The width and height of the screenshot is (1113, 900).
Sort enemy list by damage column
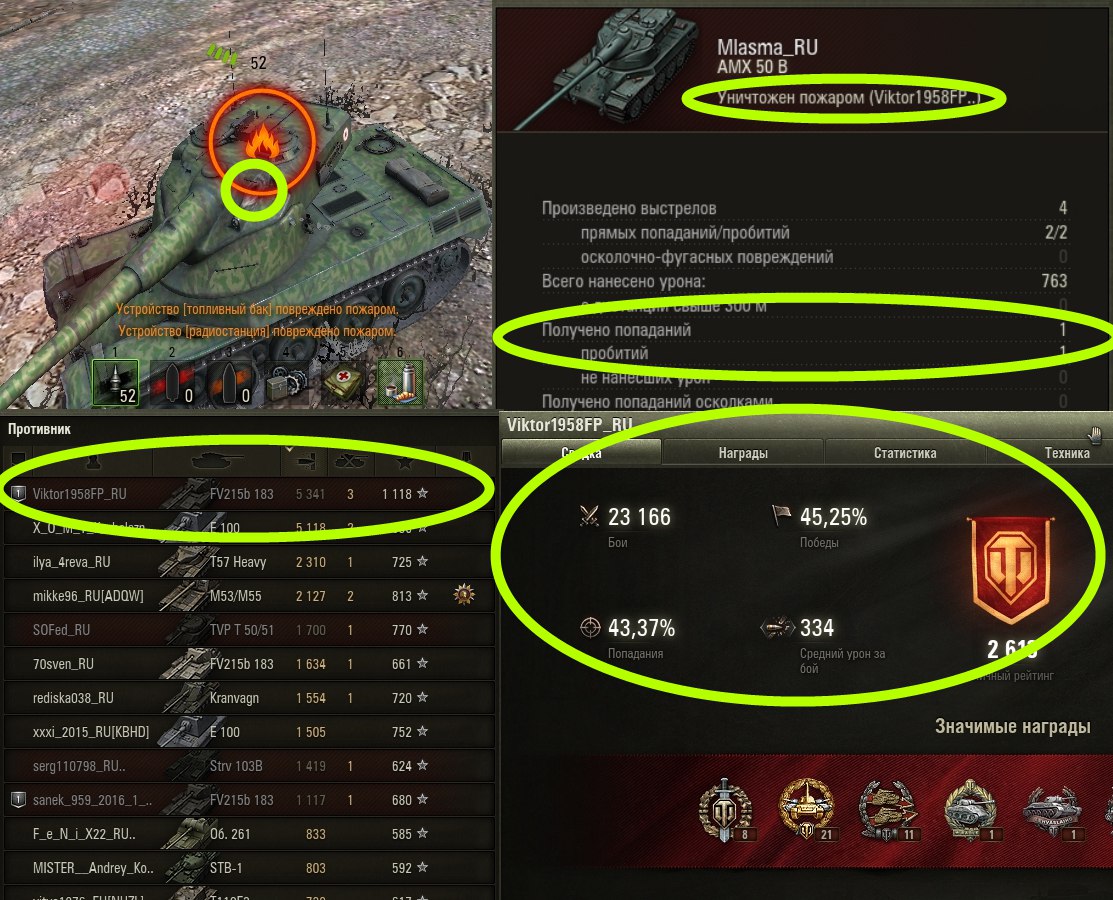(x=305, y=462)
